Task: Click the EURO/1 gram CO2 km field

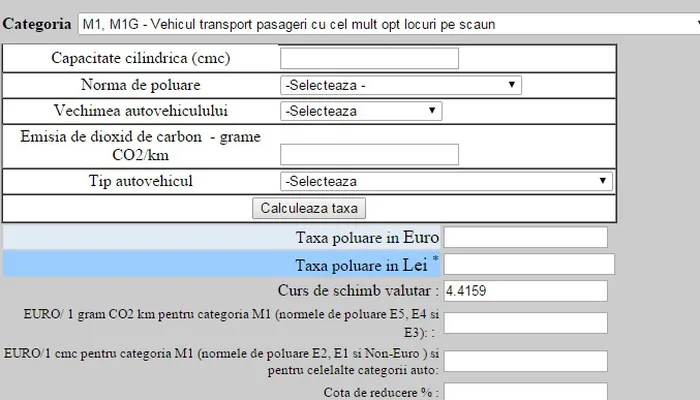Action: 525,323
